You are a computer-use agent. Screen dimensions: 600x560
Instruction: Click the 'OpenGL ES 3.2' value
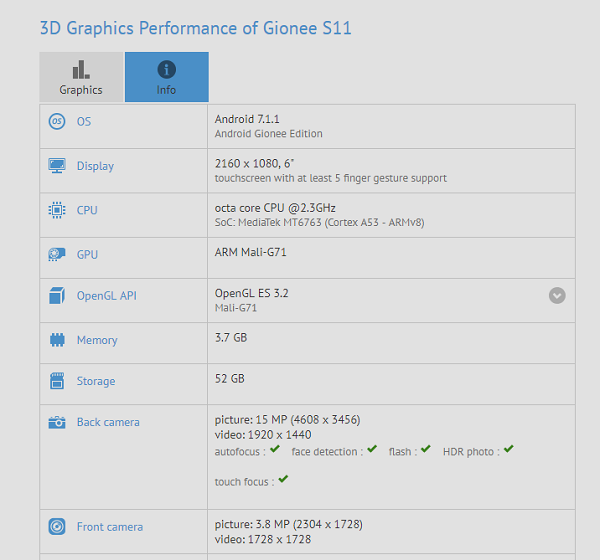click(x=251, y=293)
